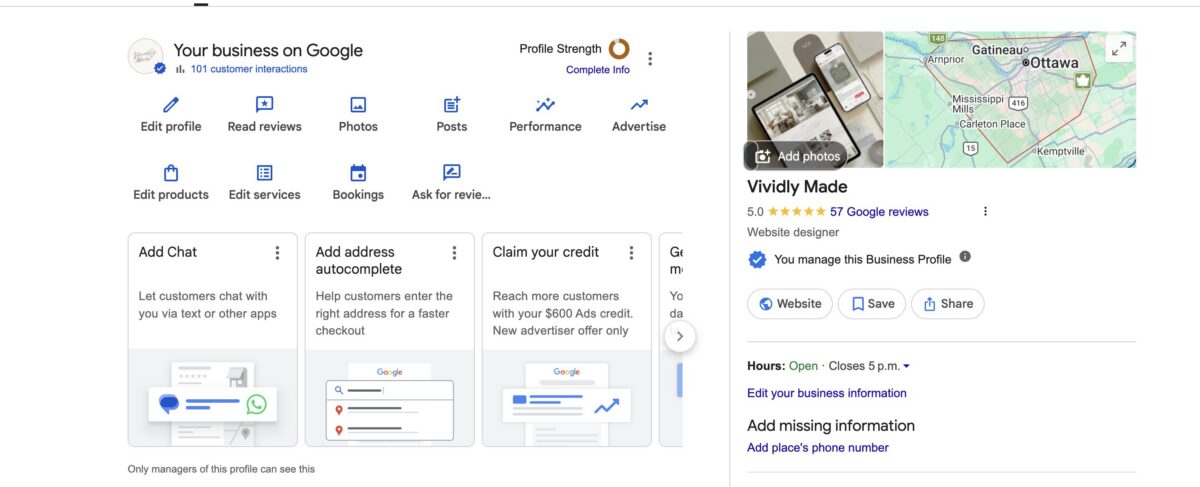Click Add photos button
This screenshot has width=1200, height=487.
pyautogui.click(x=796, y=156)
